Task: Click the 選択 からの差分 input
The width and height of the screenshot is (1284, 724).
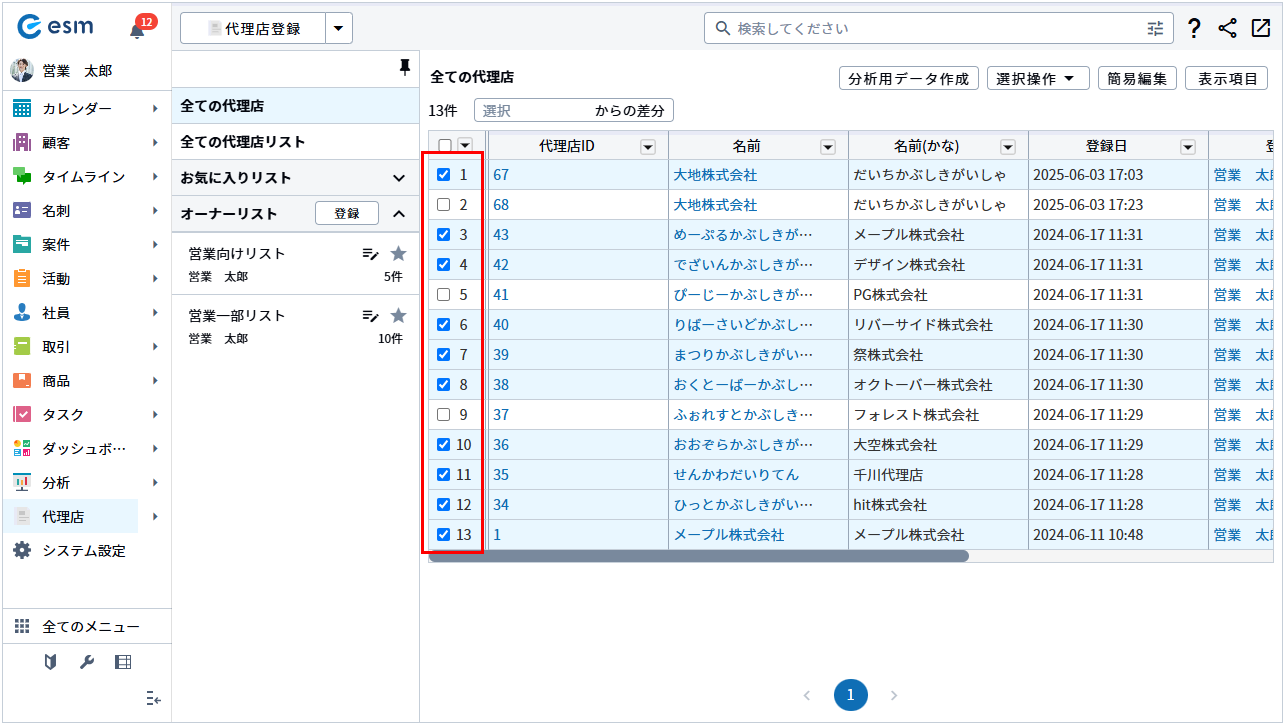Action: (574, 110)
